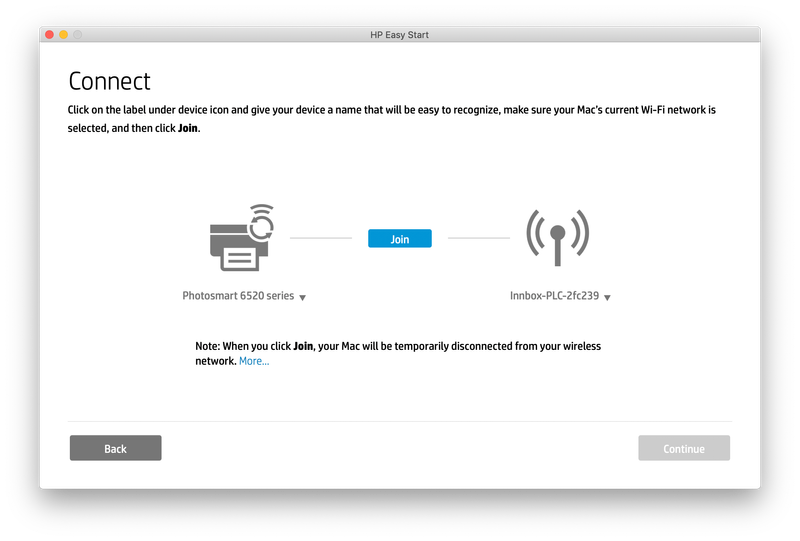
Task: Click the HP Easy Start window title
Action: point(399,35)
